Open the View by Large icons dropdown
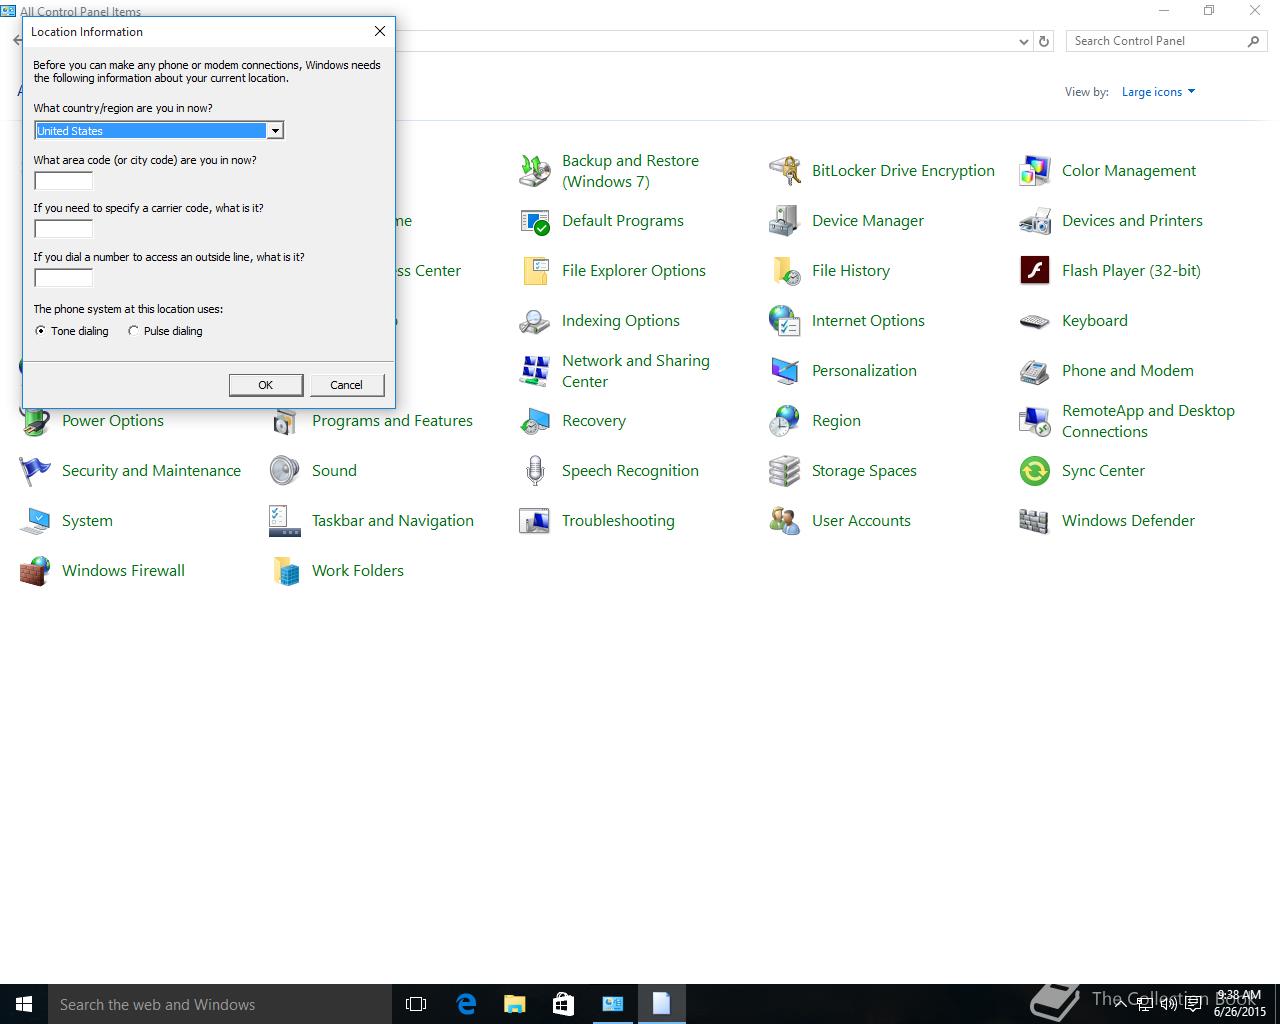1280x1024 pixels. (x=1158, y=92)
